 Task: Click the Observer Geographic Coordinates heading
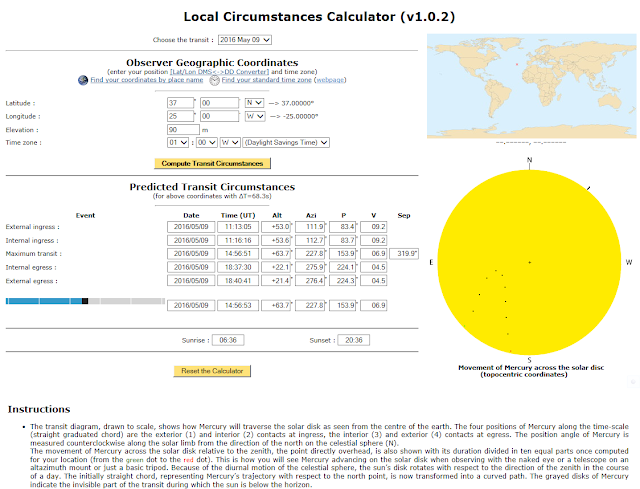tap(212, 63)
